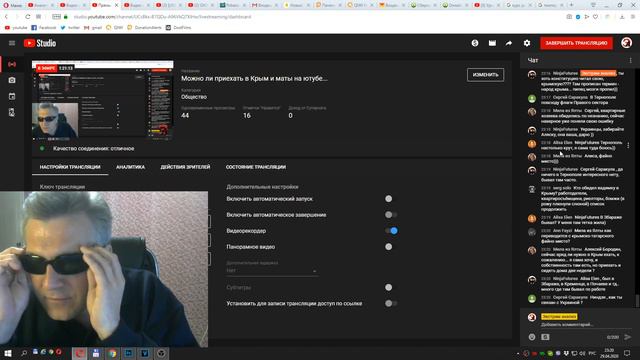Reload the page in the browser
640x360 pixels.
(27, 17)
